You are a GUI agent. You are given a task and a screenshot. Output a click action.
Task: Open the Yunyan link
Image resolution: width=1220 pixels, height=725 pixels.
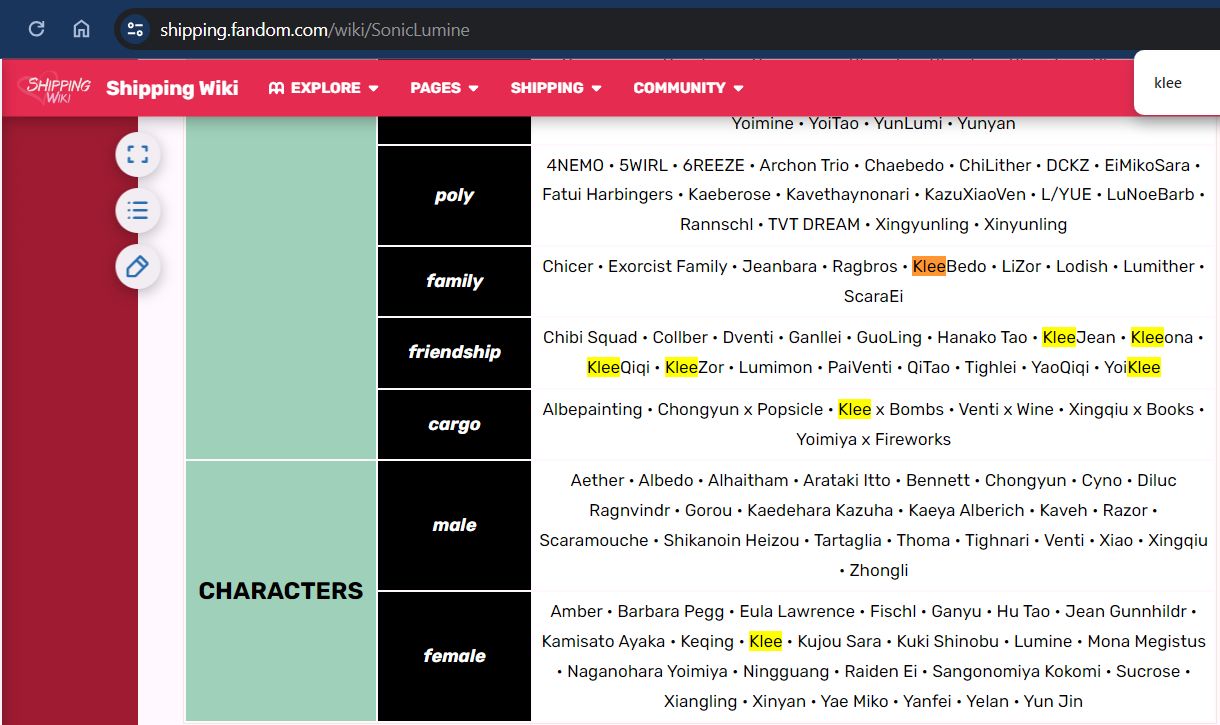coord(986,124)
